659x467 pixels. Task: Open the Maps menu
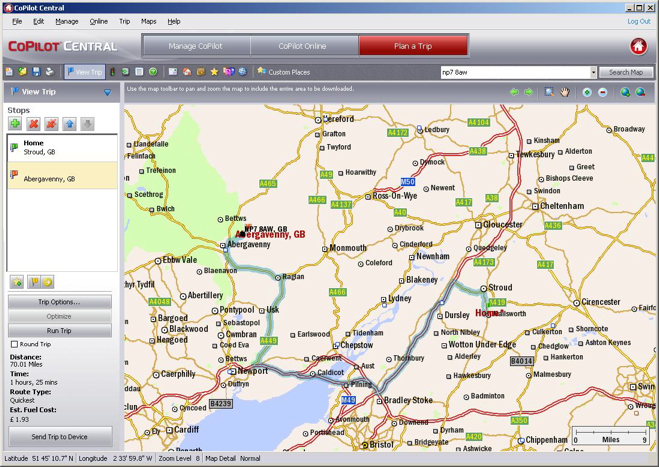(148, 21)
